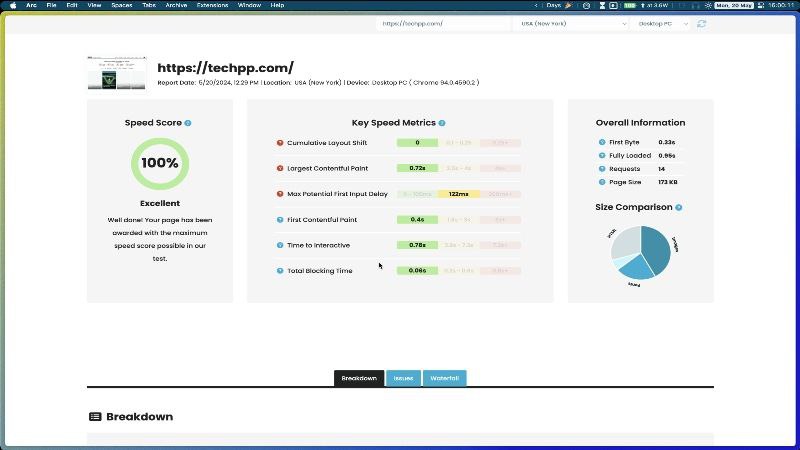
Task: Click the Key Speed Metrics info icon
Action: (442, 123)
